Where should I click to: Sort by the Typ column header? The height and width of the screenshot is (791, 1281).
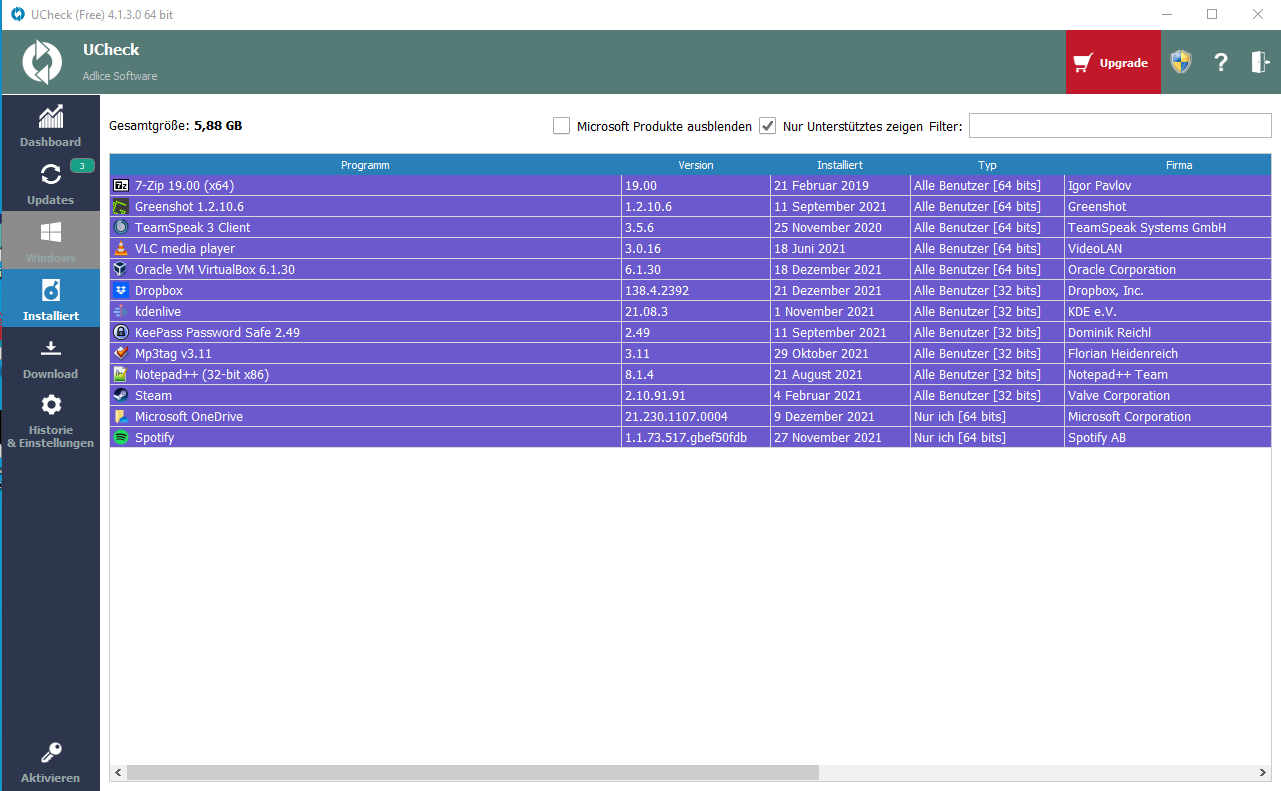pos(987,165)
